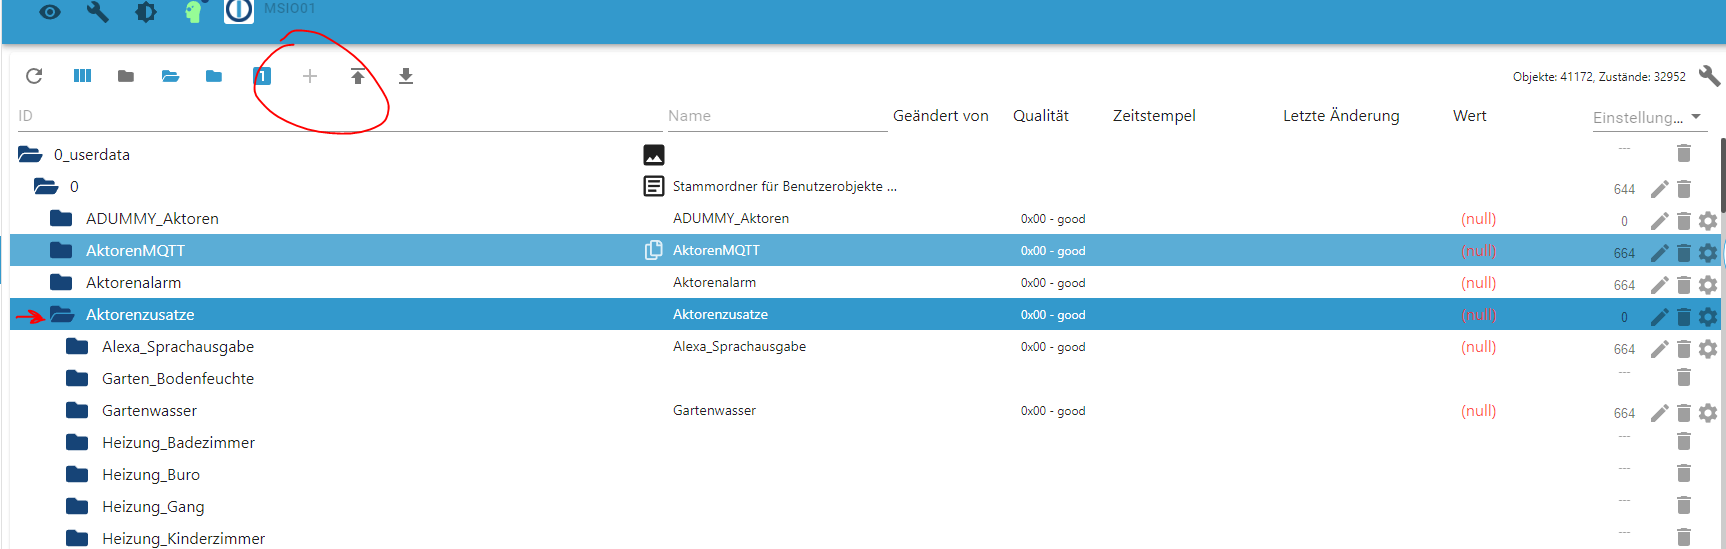Edit the AktorenMQTT object with pencil

click(1659, 252)
